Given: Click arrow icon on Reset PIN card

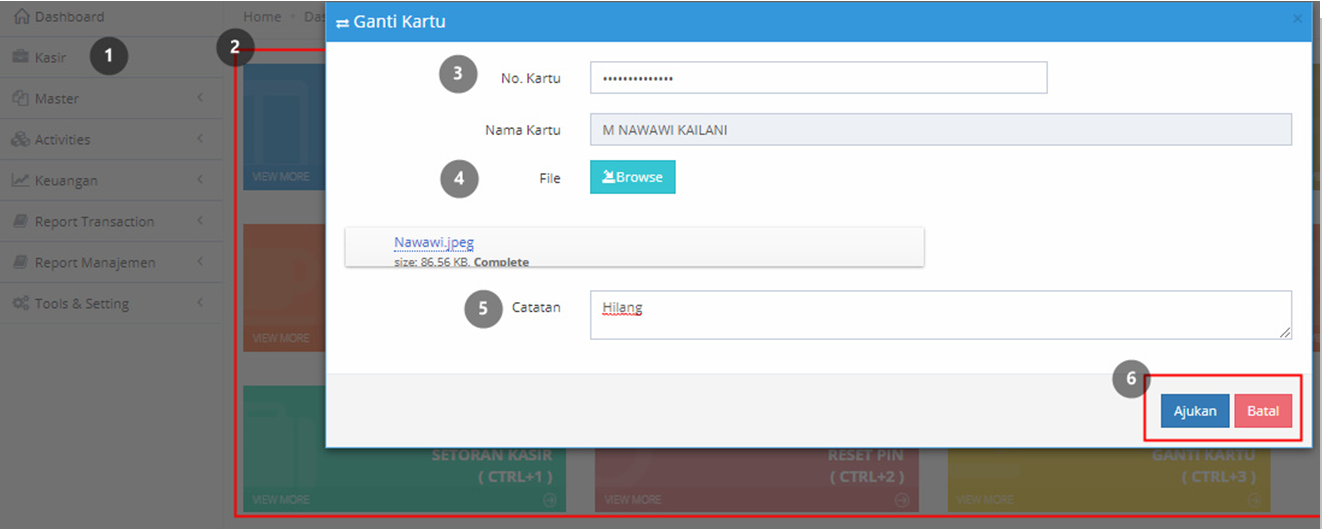Looking at the screenshot, I should (901, 499).
